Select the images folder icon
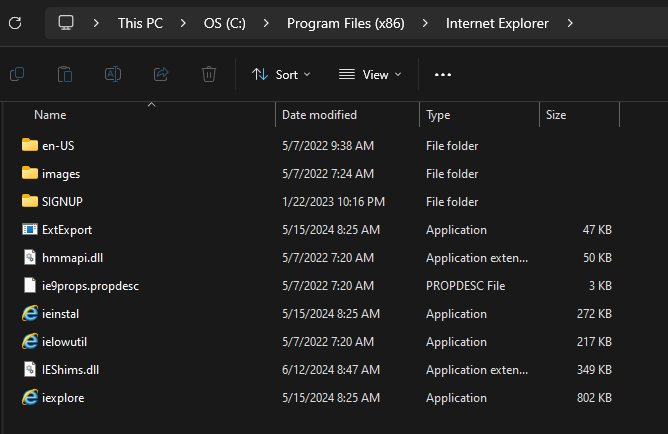 click(x=30, y=173)
